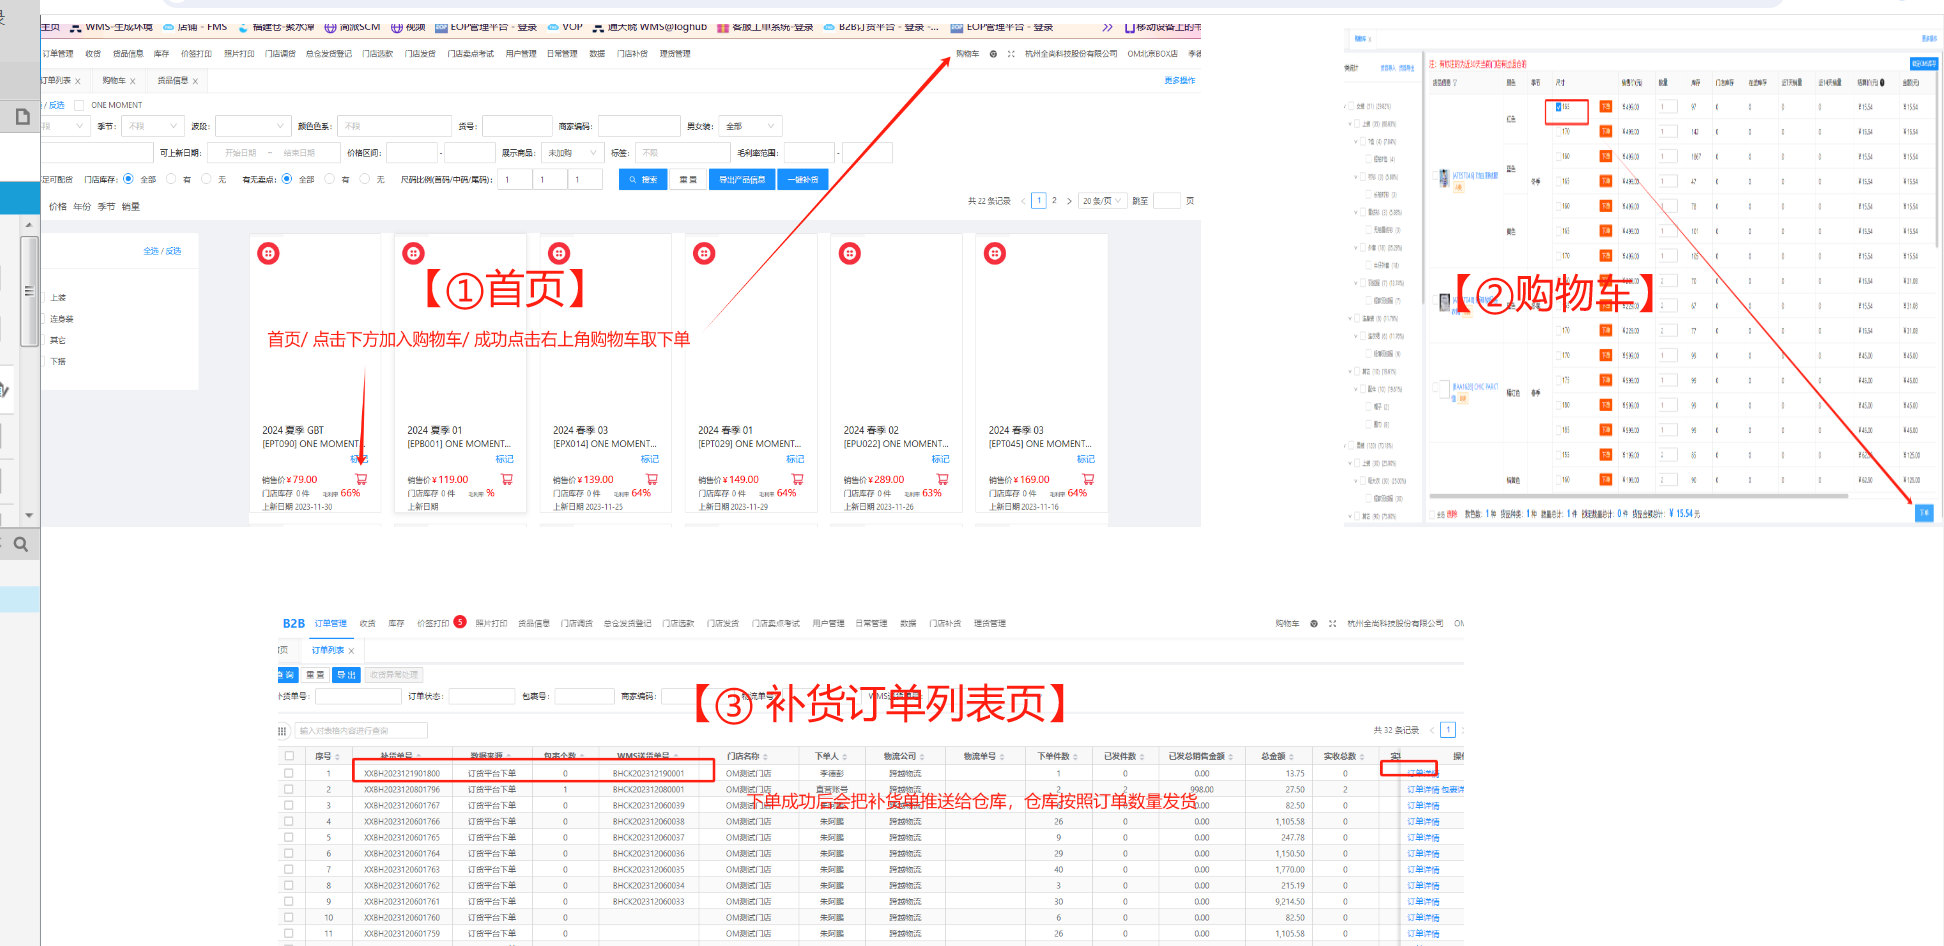
Task: Add the ¥169.00 product to cart
Action: [x=1088, y=480]
